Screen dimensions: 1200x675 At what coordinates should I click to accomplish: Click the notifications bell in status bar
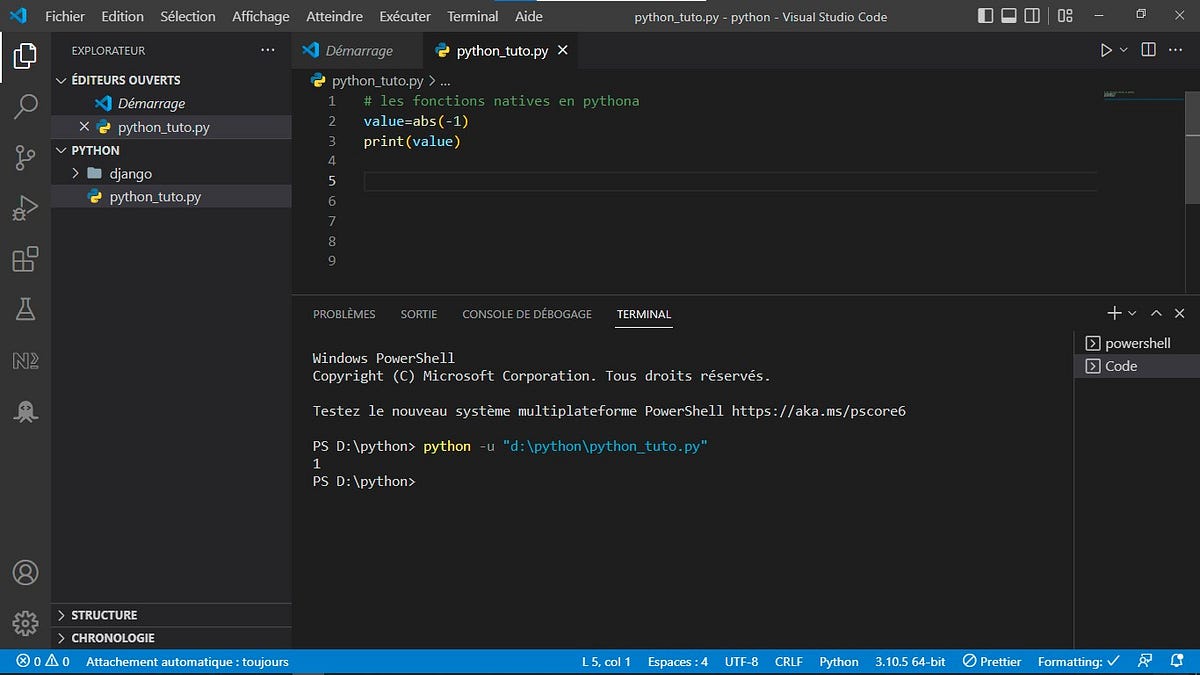(x=1178, y=661)
